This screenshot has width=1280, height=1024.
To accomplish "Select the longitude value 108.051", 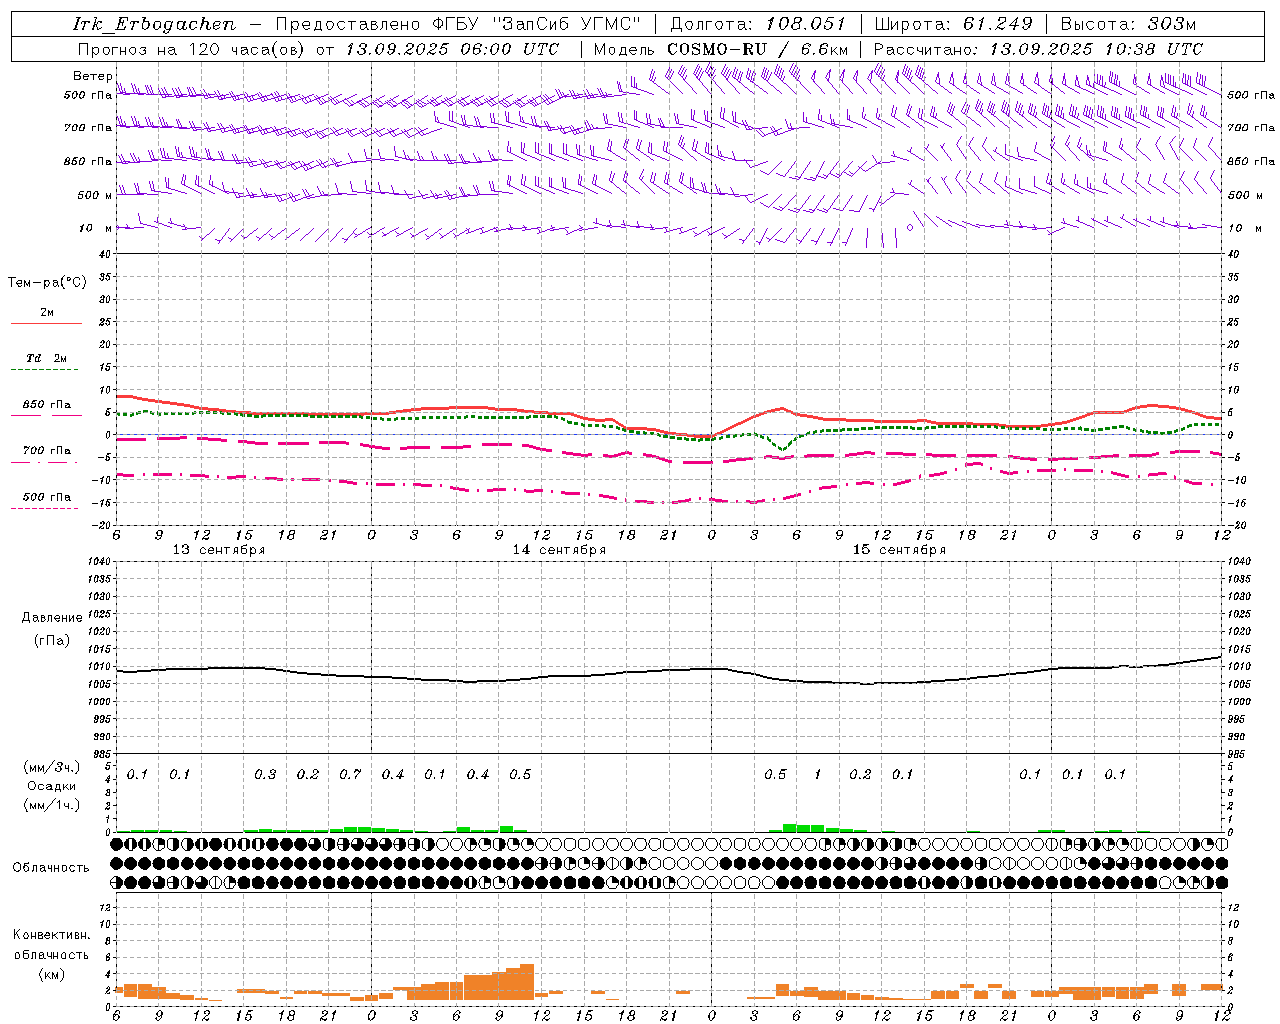I will [806, 24].
